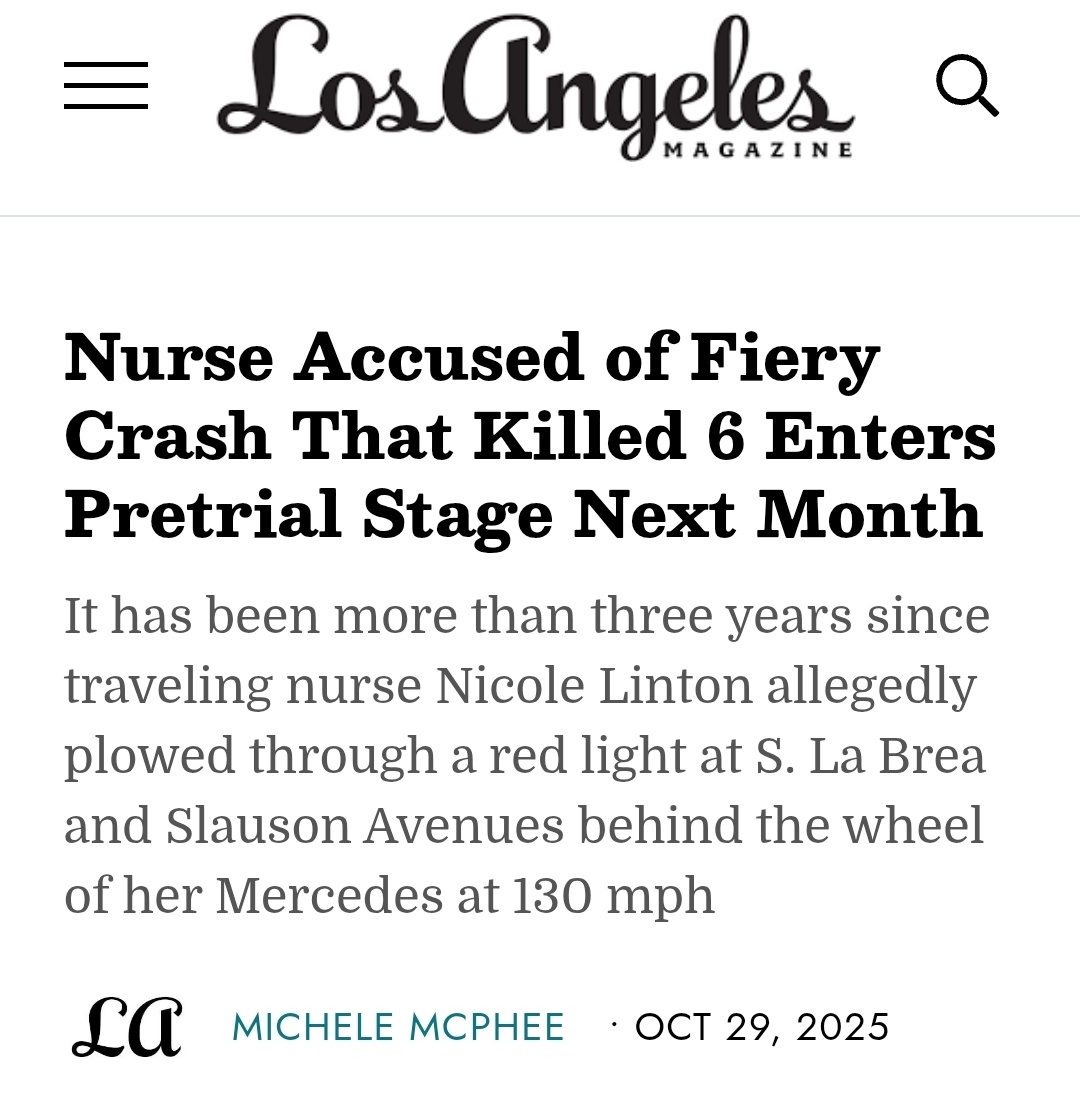Click the Los Angeles Magazine logo
This screenshot has width=1080, height=1099.
coord(535,87)
